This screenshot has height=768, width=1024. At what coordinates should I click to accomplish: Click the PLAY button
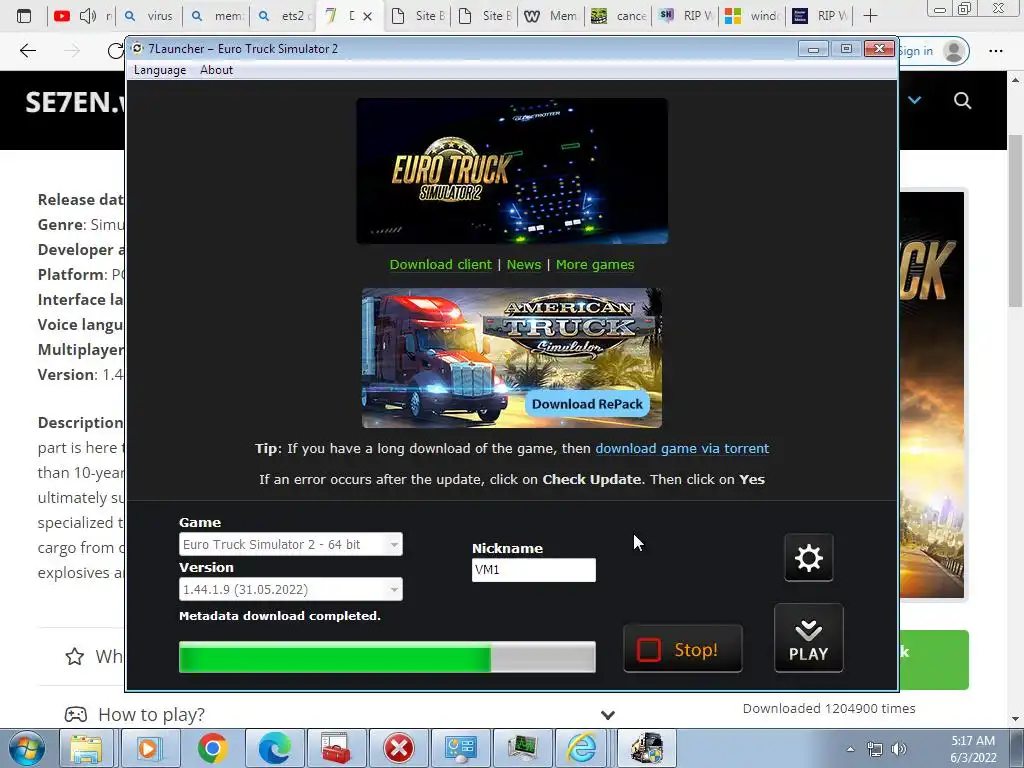pos(808,638)
